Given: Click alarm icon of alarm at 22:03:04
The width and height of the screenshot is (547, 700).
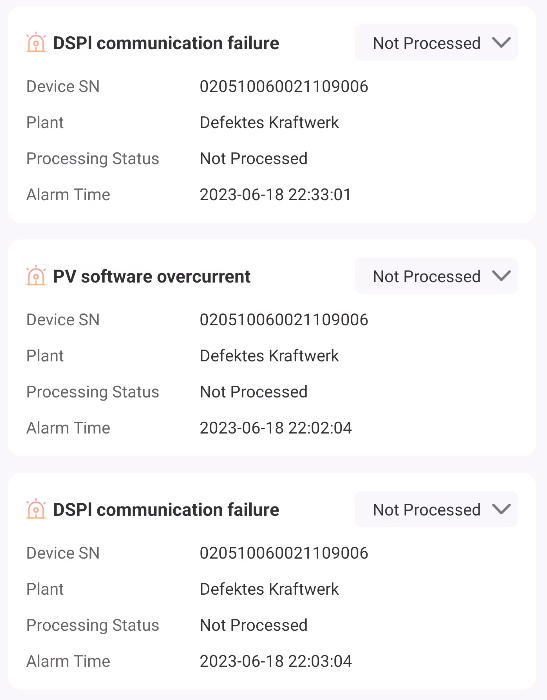Looking at the screenshot, I should click(36, 509).
